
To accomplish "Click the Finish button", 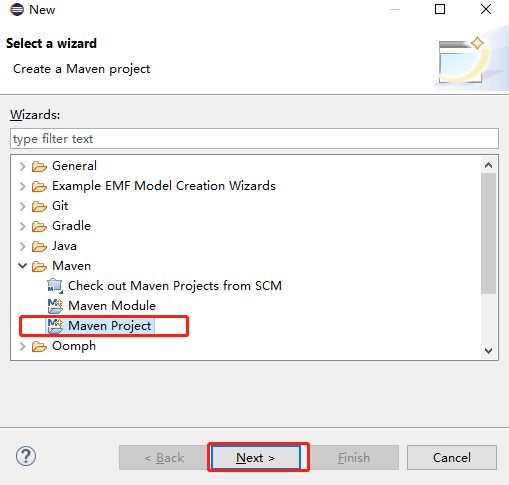I will (x=354, y=457).
